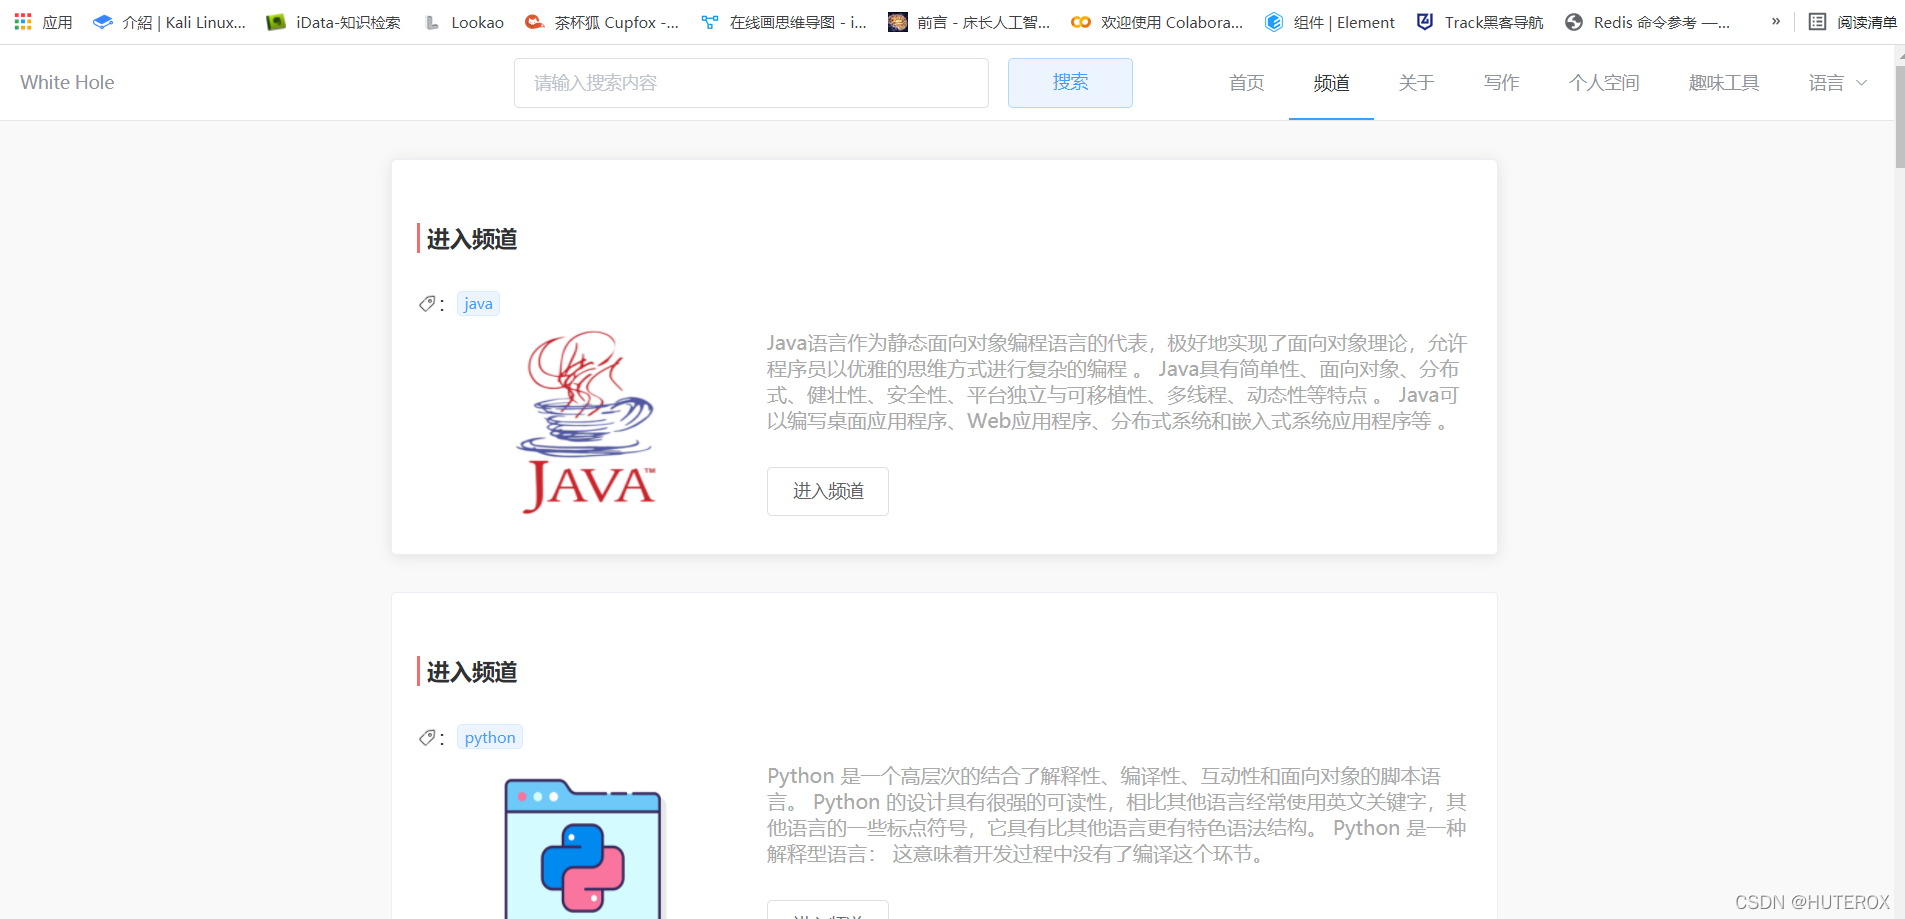This screenshot has width=1905, height=919.
Task: Open the 趣味工具 menu item
Action: tap(1724, 83)
